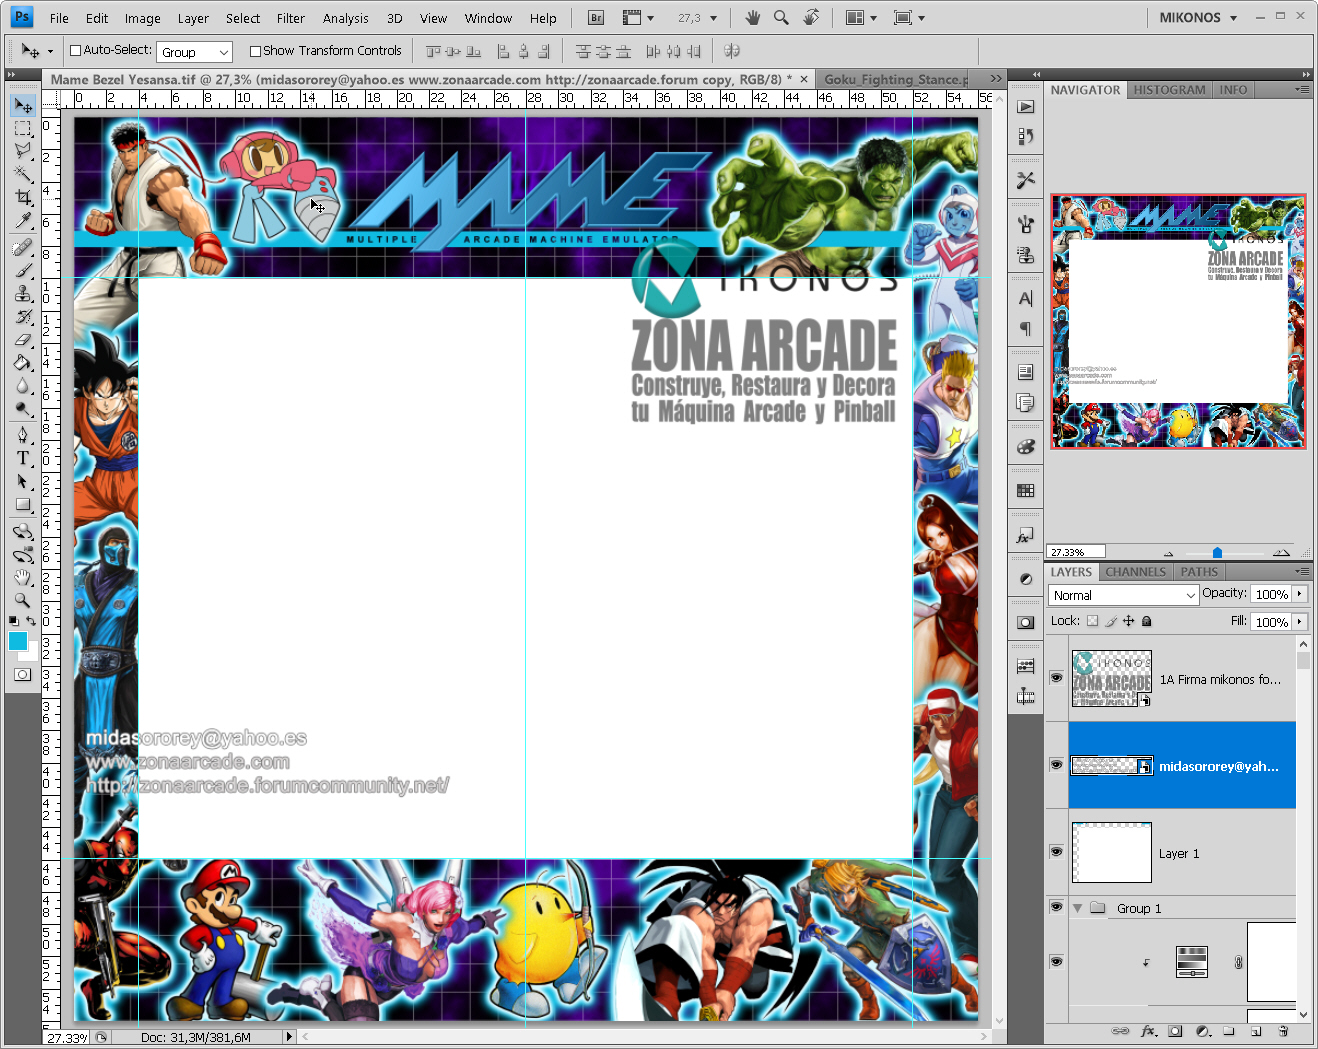Open the MIKONOS workspace switcher

1198,18
